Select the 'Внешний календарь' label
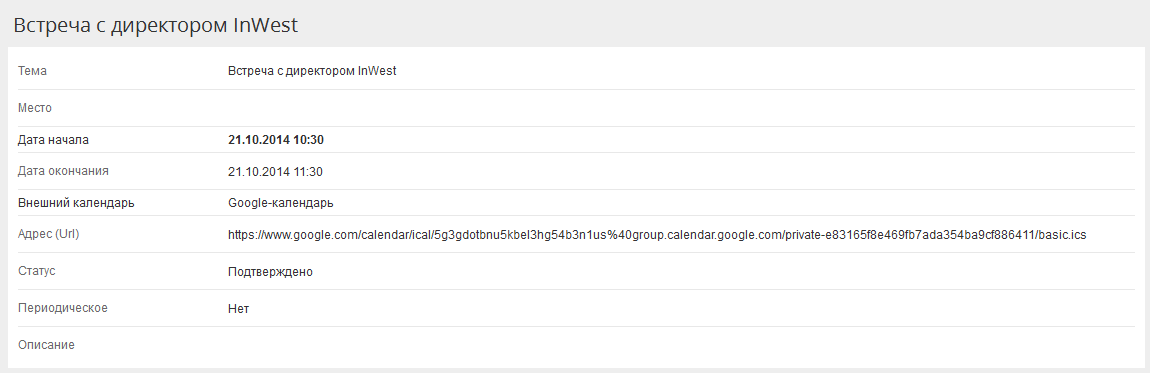The height and width of the screenshot is (373, 1150). pos(76,203)
